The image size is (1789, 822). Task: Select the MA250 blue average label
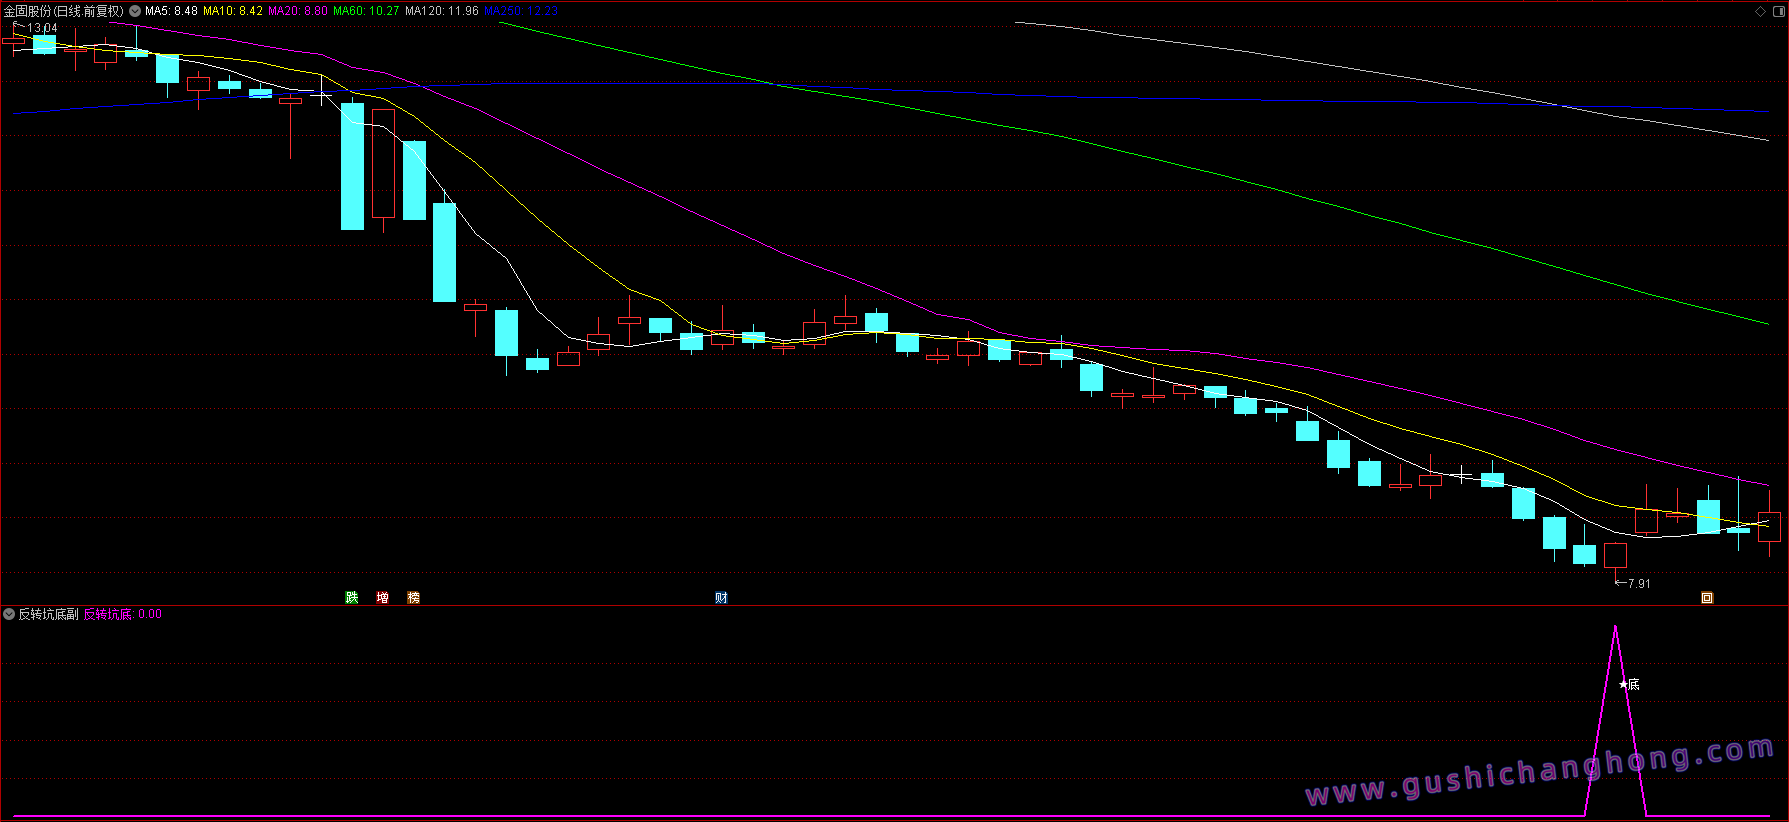coord(521,11)
